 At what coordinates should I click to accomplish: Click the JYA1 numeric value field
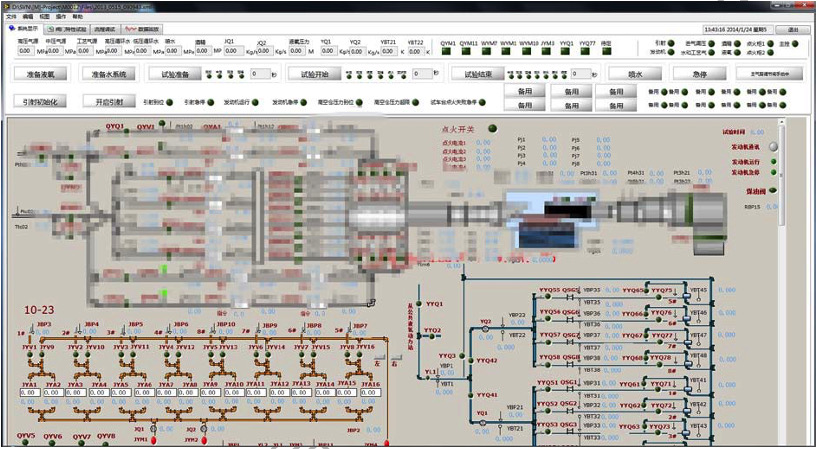[x=29, y=393]
